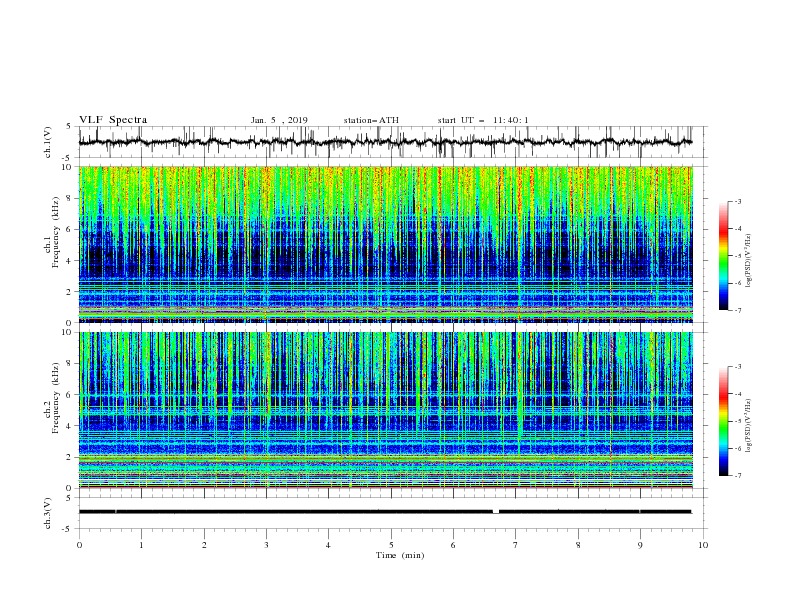The width and height of the screenshot is (792, 612).
Task: Click the time axis tick label '4'
Action: (x=328, y=545)
